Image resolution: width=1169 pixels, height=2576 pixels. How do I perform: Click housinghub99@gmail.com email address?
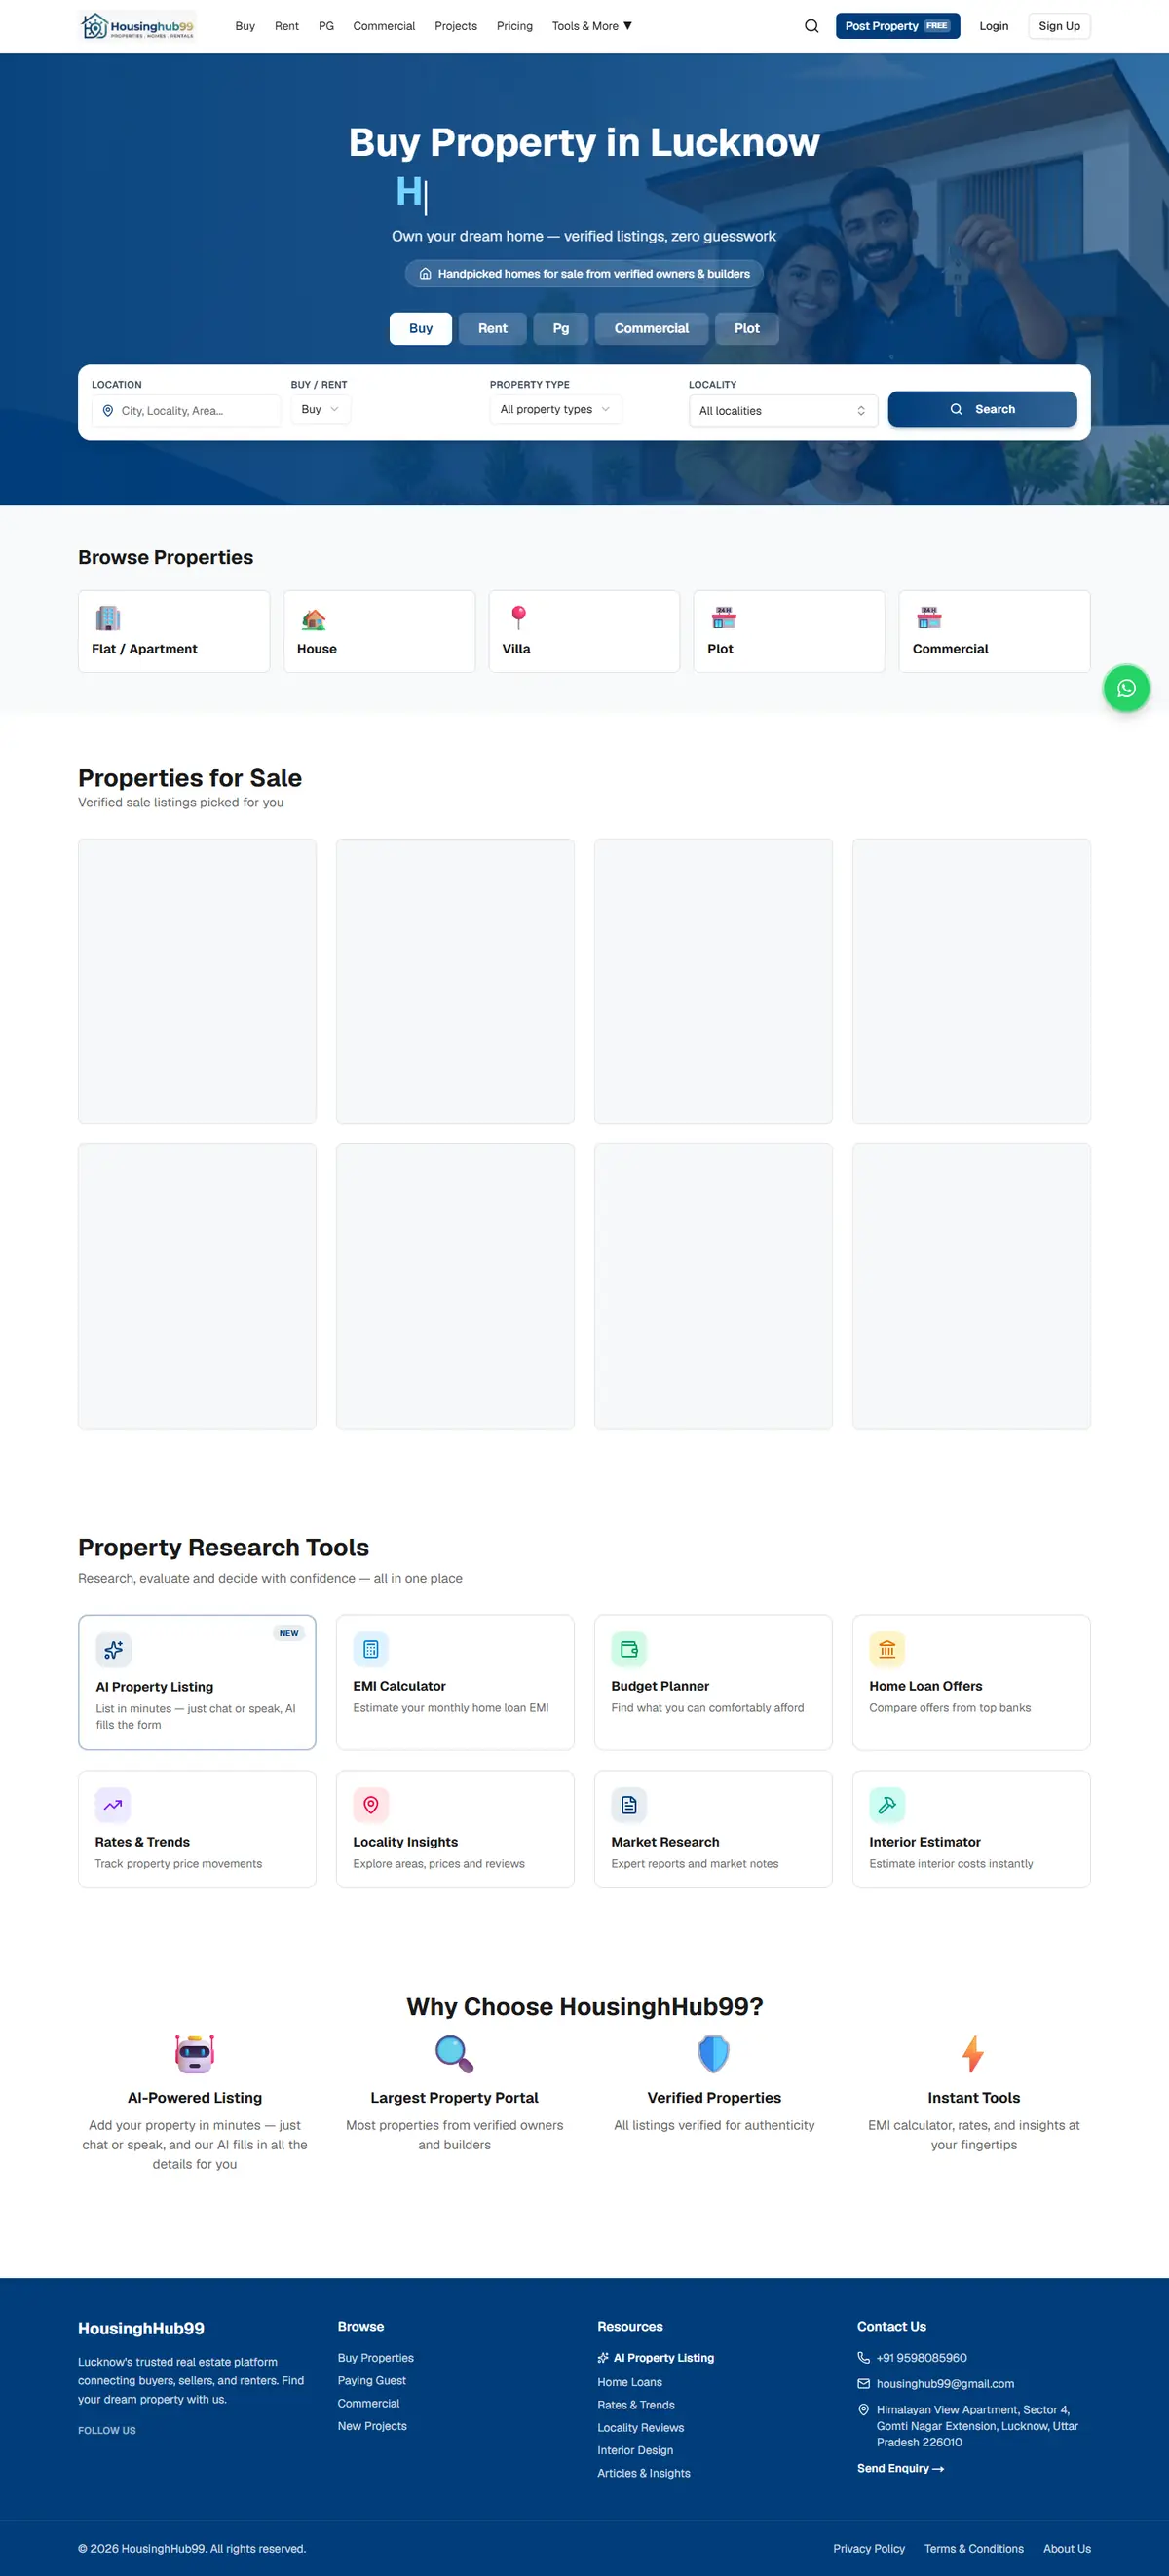tap(945, 2383)
